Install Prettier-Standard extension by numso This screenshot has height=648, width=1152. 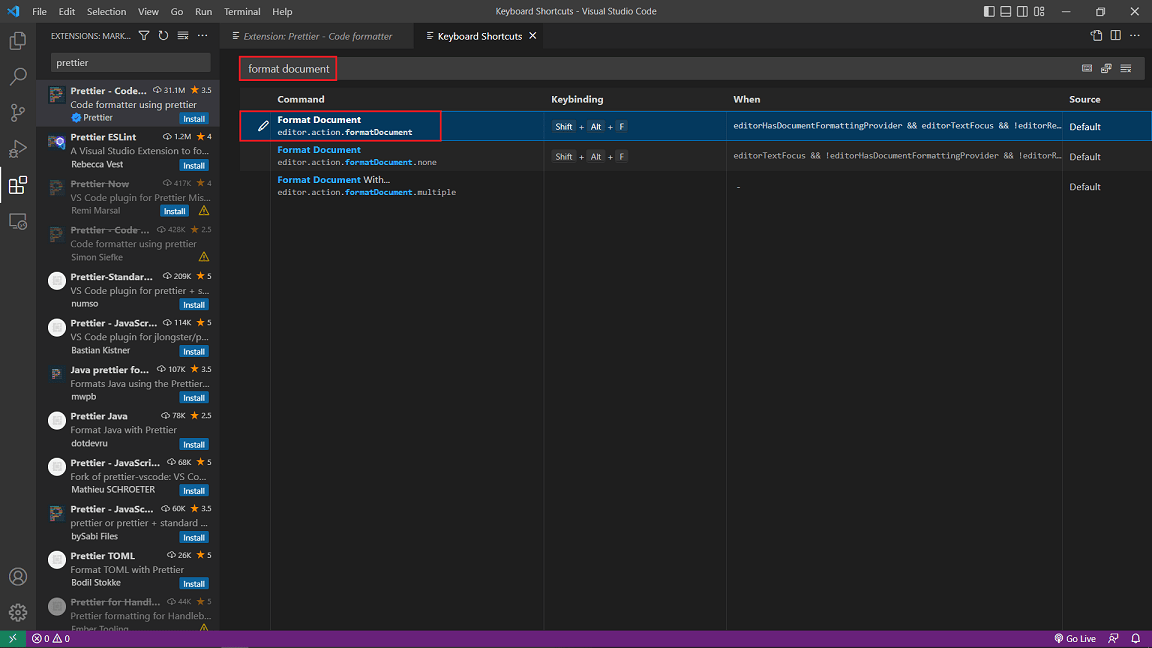[x=194, y=305]
